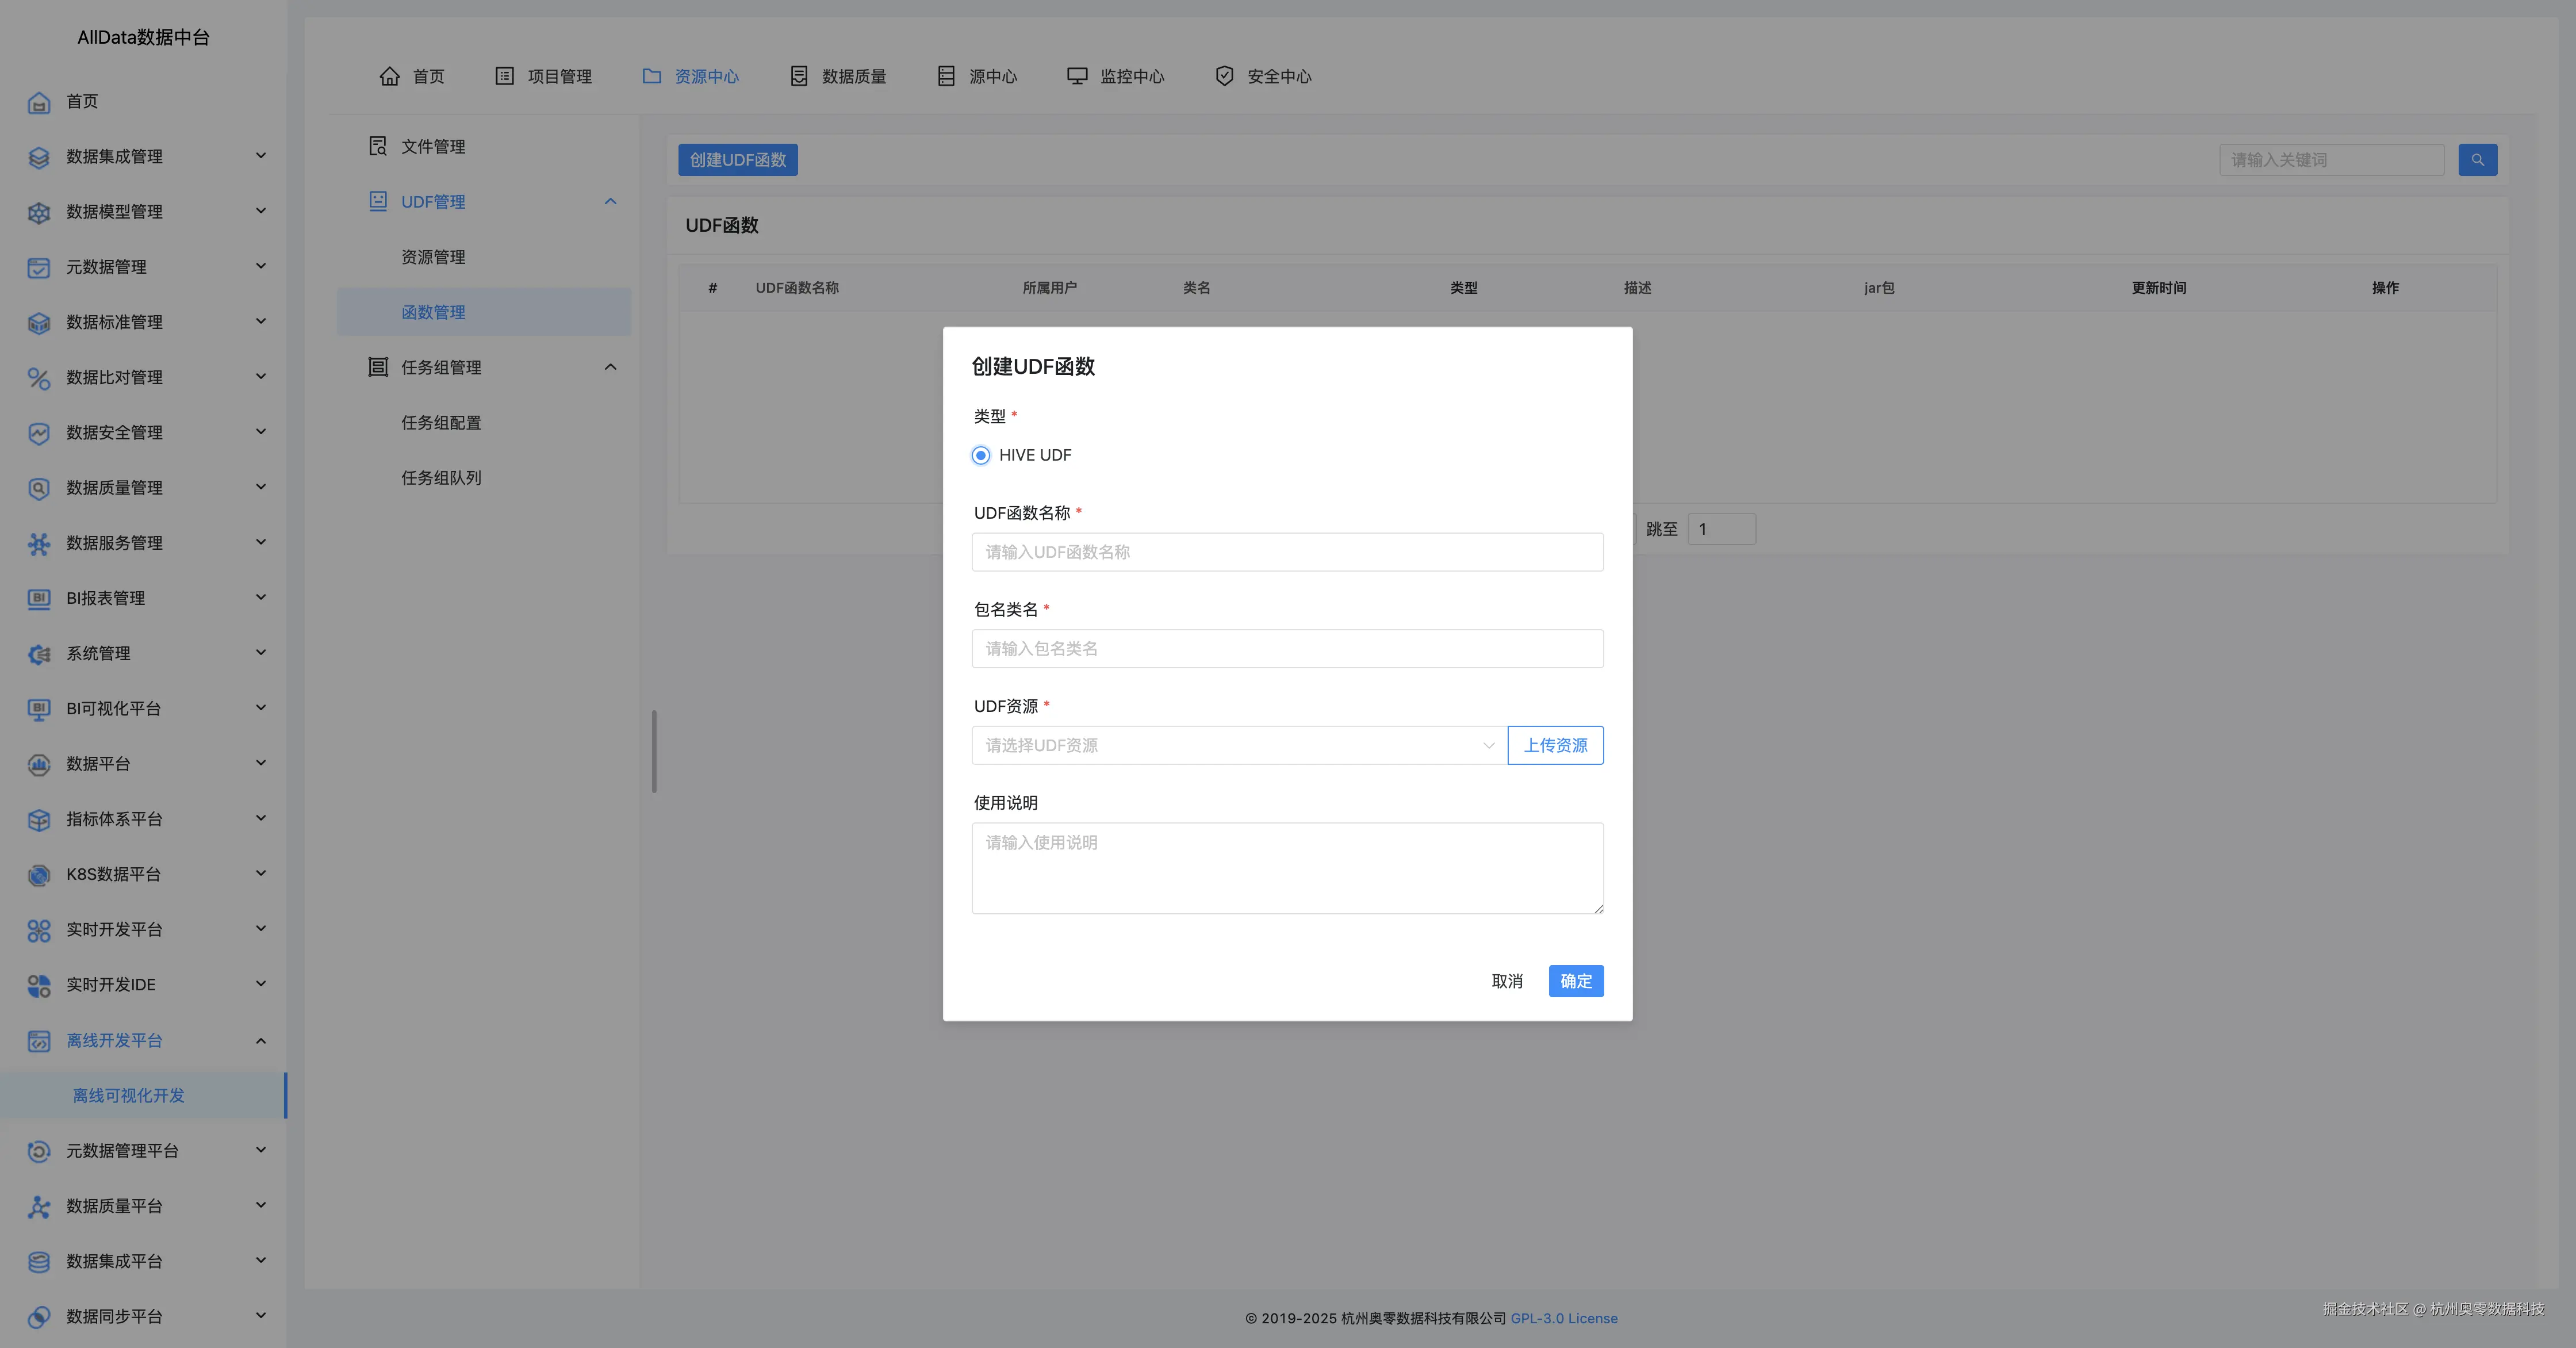Click the 上传资源 button
This screenshot has height=1348, width=2576.
pyautogui.click(x=1555, y=745)
